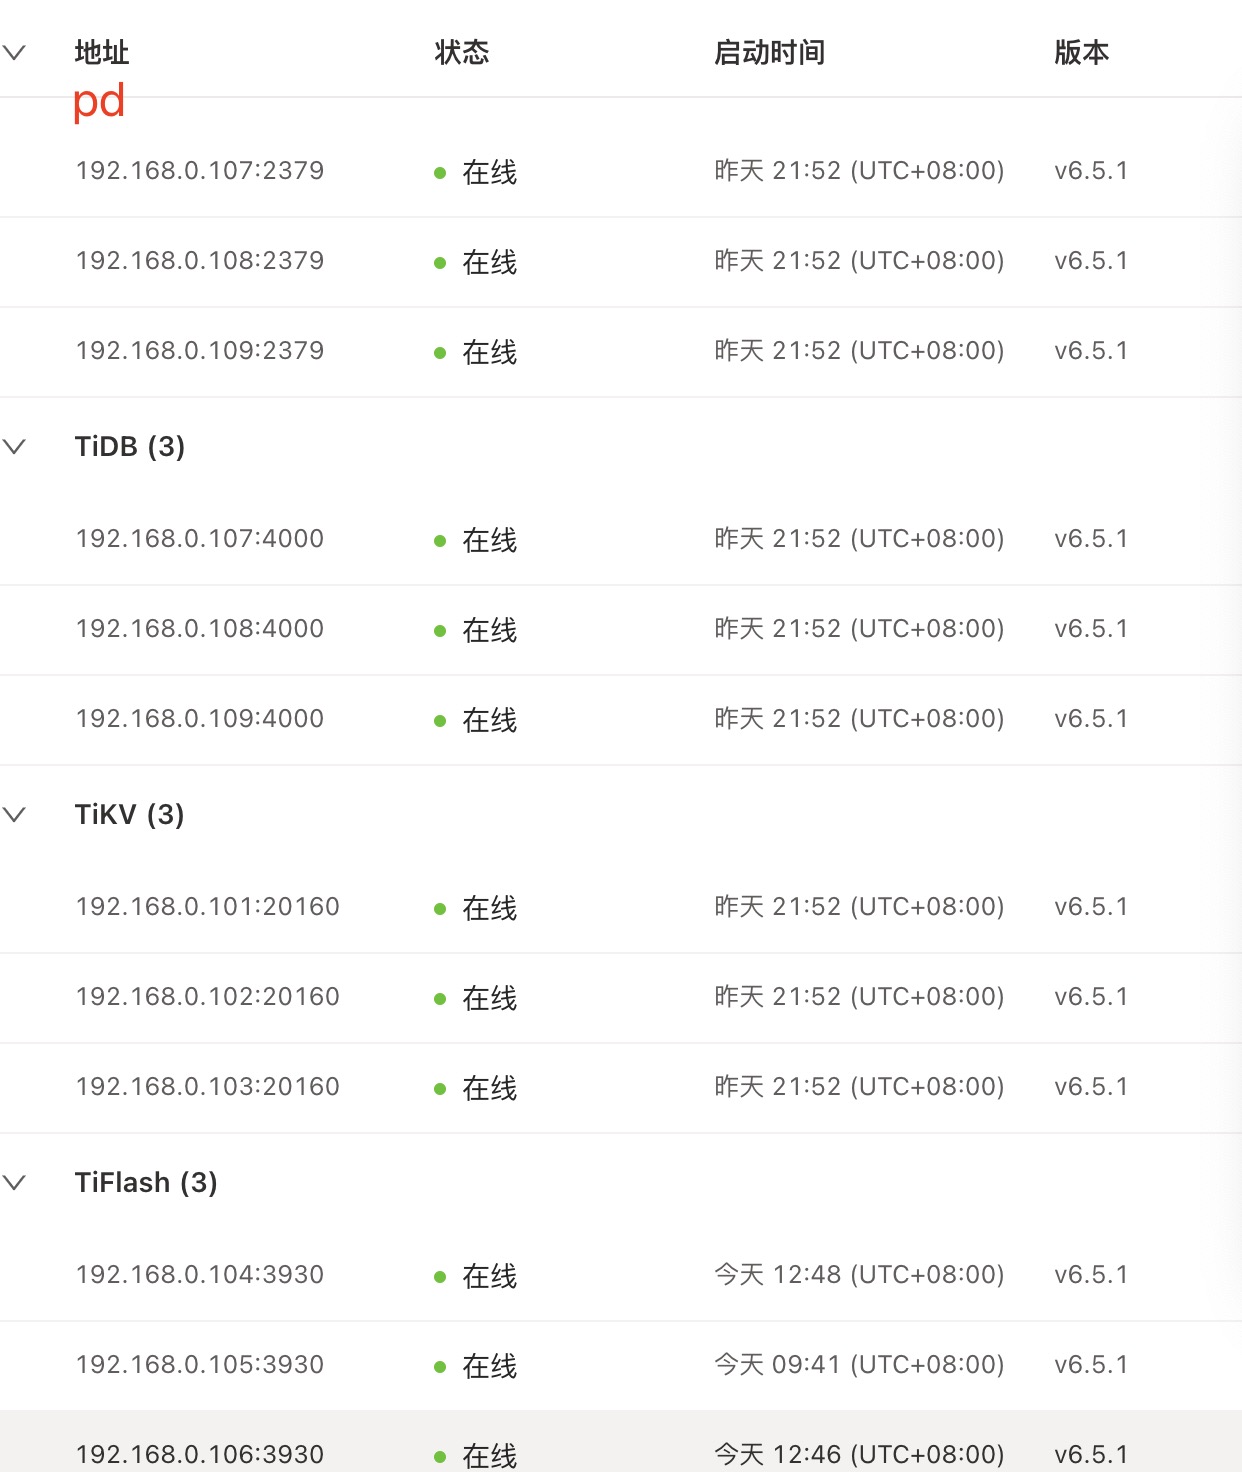
Task: Click green status dot for 192.168.0.103:20160
Action: coord(440,1089)
